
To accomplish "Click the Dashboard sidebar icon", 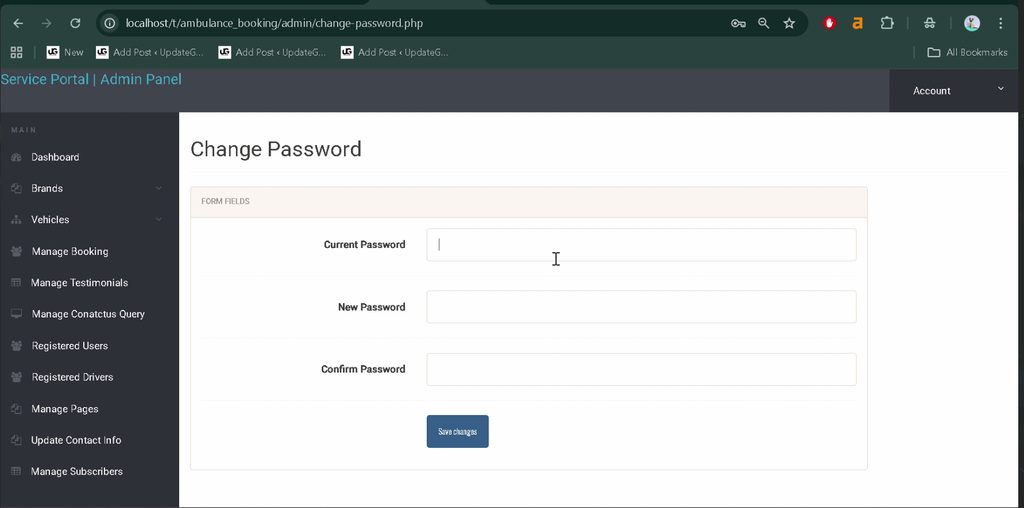I will 16,157.
